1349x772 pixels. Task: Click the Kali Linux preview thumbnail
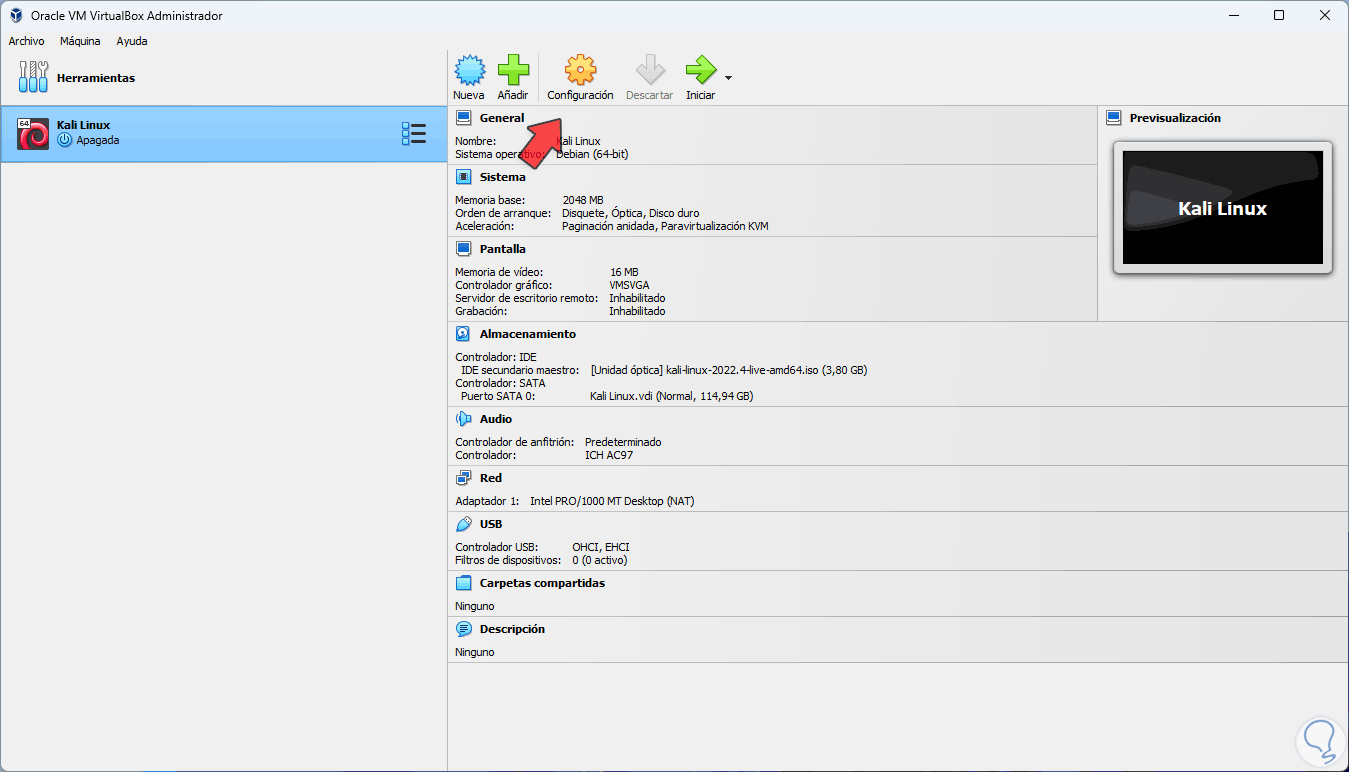click(x=1222, y=208)
